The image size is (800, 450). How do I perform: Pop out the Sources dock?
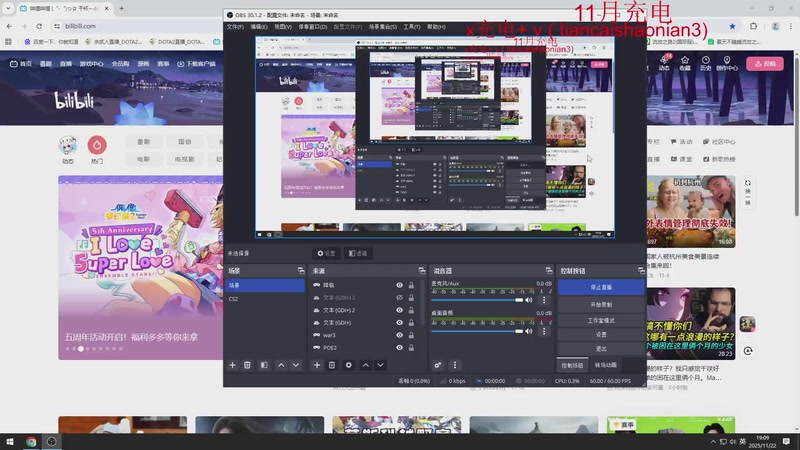click(422, 270)
